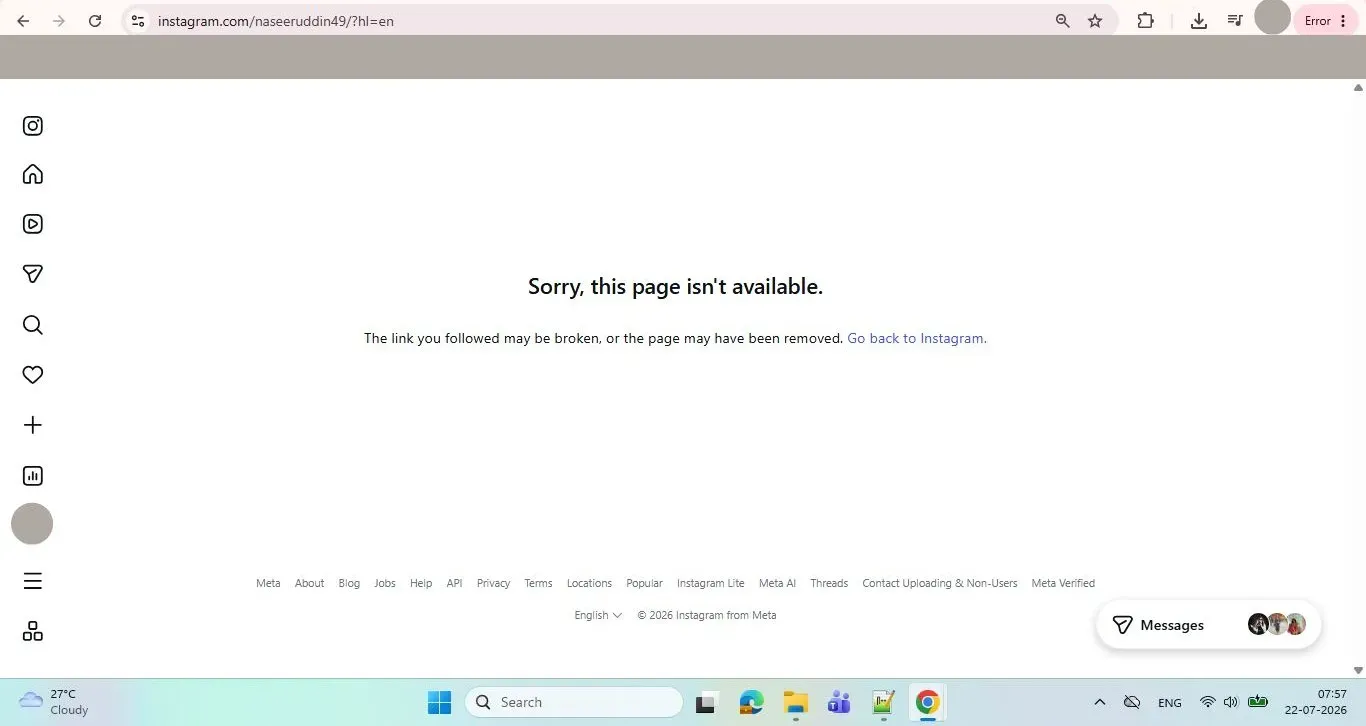Image resolution: width=1366 pixels, height=726 pixels.
Task: Open the More hamburger menu in the sidebar
Action: click(33, 581)
